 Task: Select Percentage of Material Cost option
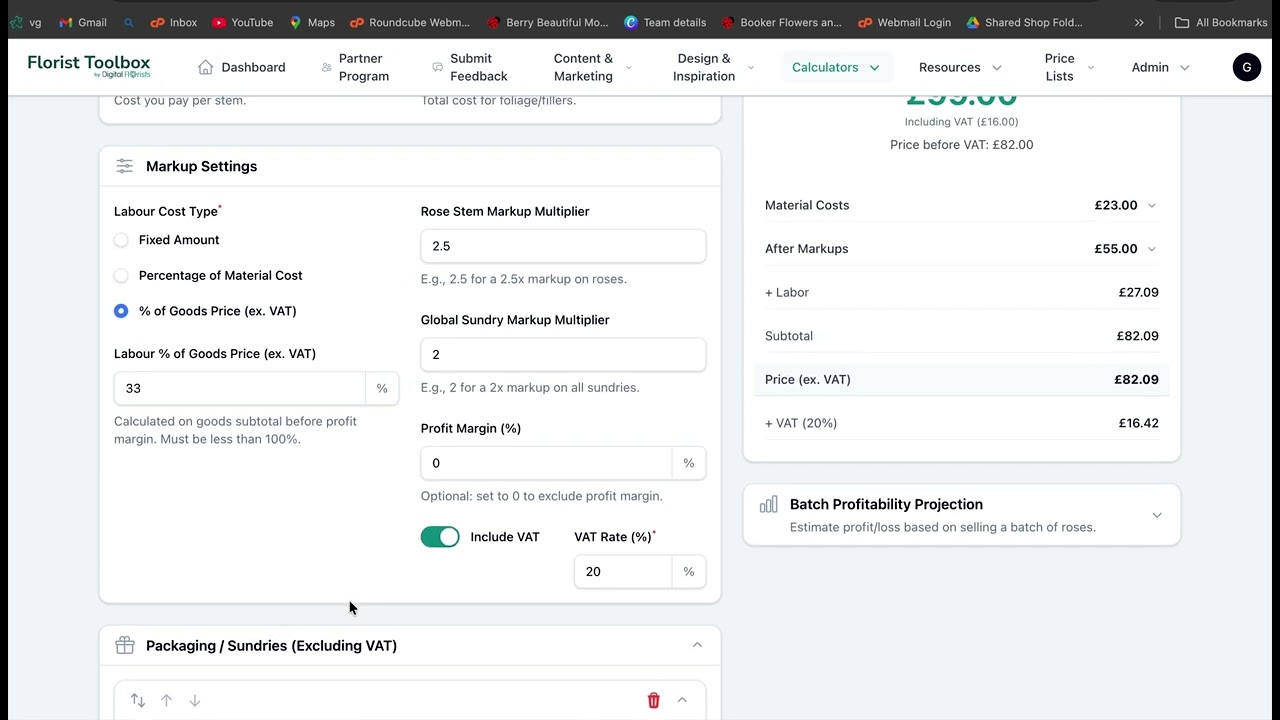click(121, 275)
